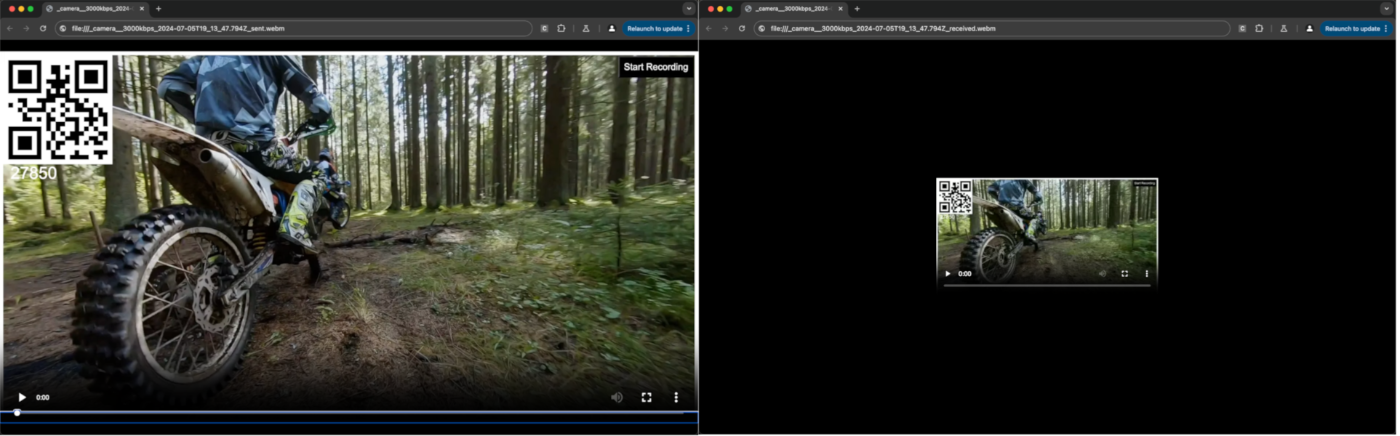Image resolution: width=1400 pixels, height=436 pixels.
Task: Open more options on received video
Action: pyautogui.click(x=1147, y=273)
